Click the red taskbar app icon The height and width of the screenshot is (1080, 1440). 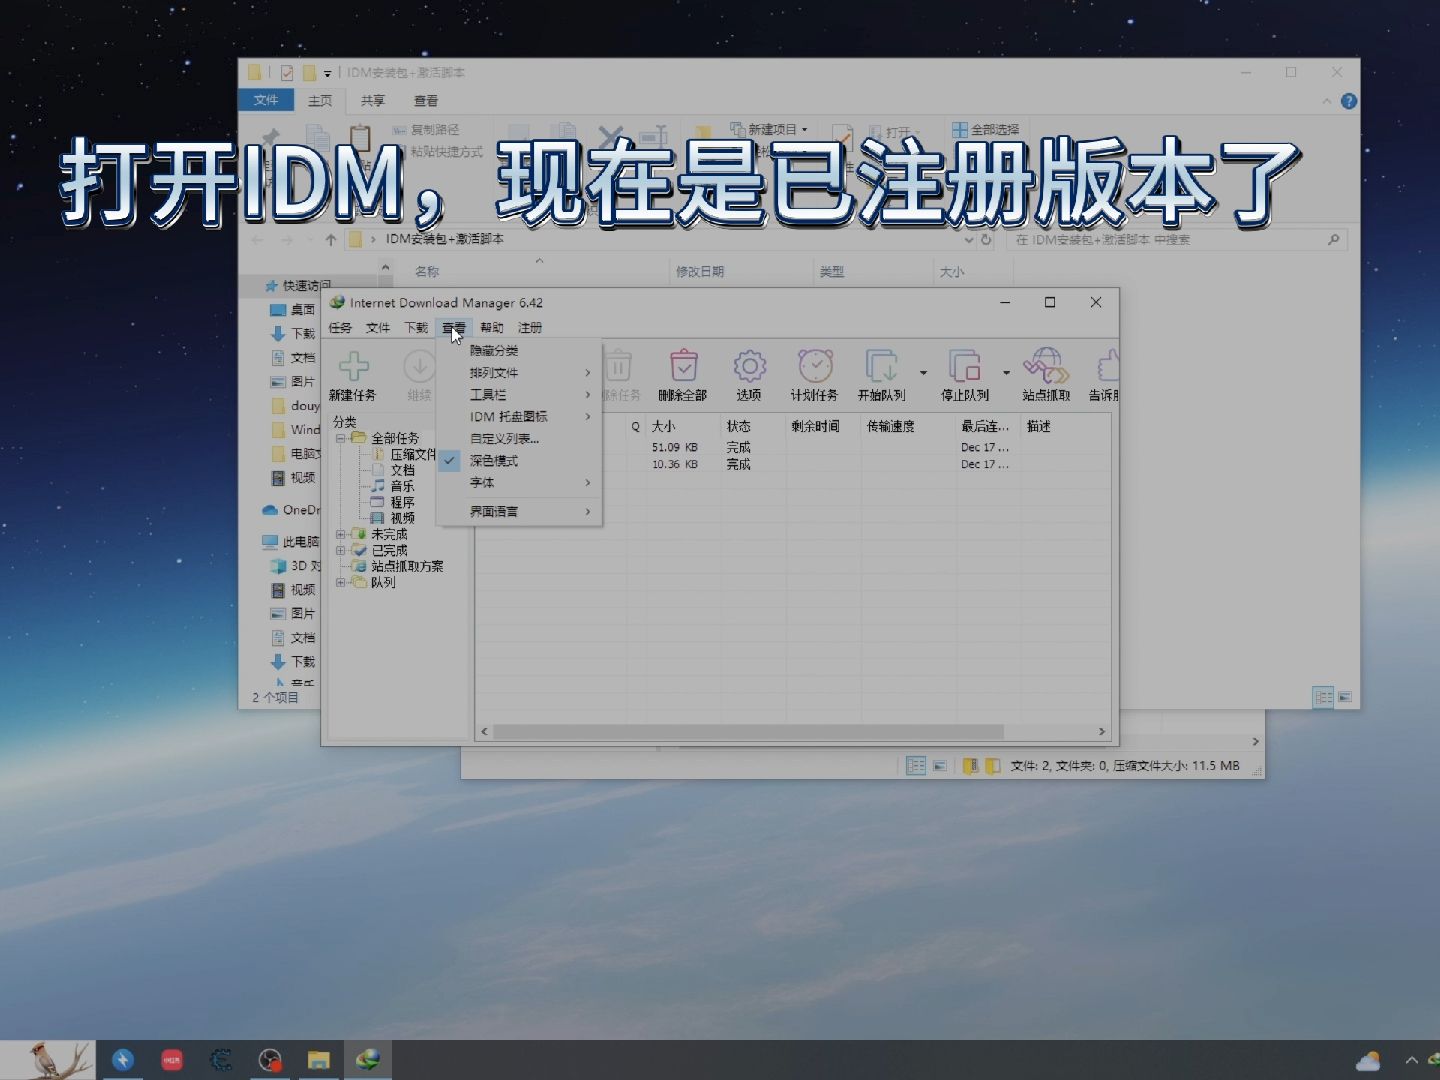pos(172,1060)
